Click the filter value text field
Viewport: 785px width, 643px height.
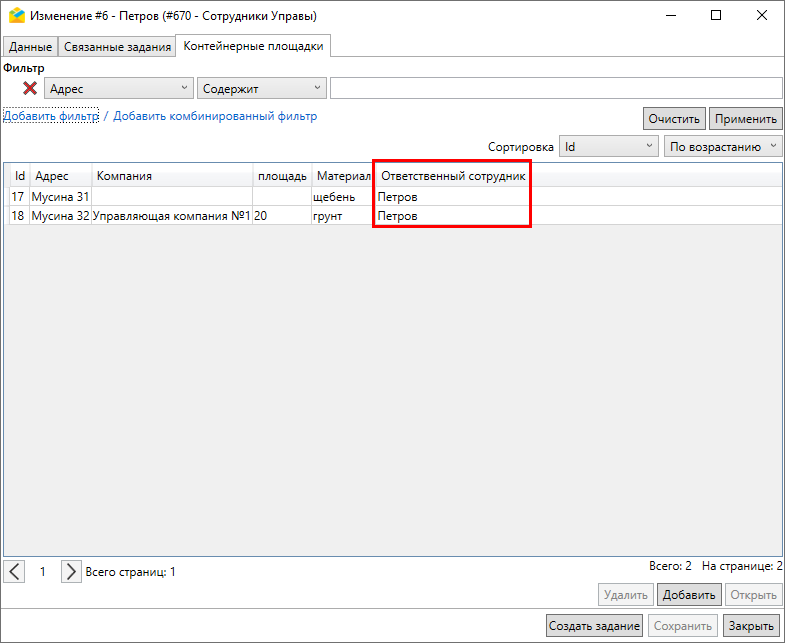point(555,88)
